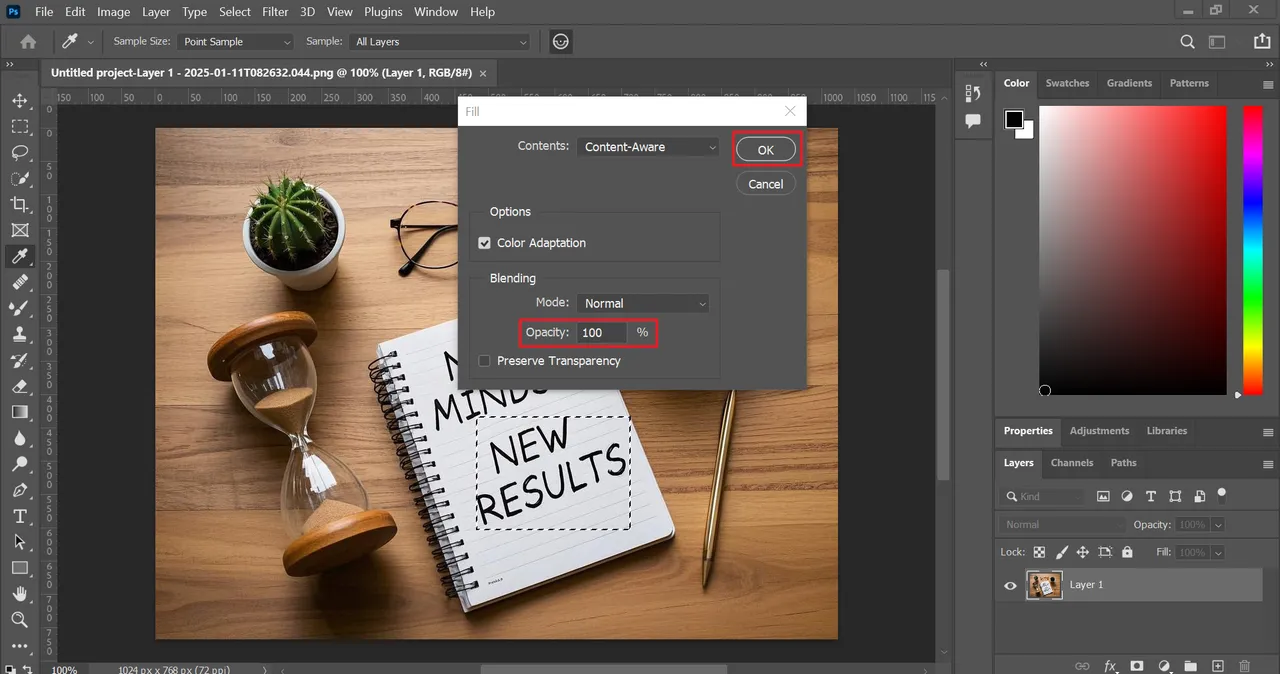This screenshot has width=1280, height=674.
Task: Click inside the color picker gradient field
Action: pyautogui.click(x=1132, y=250)
